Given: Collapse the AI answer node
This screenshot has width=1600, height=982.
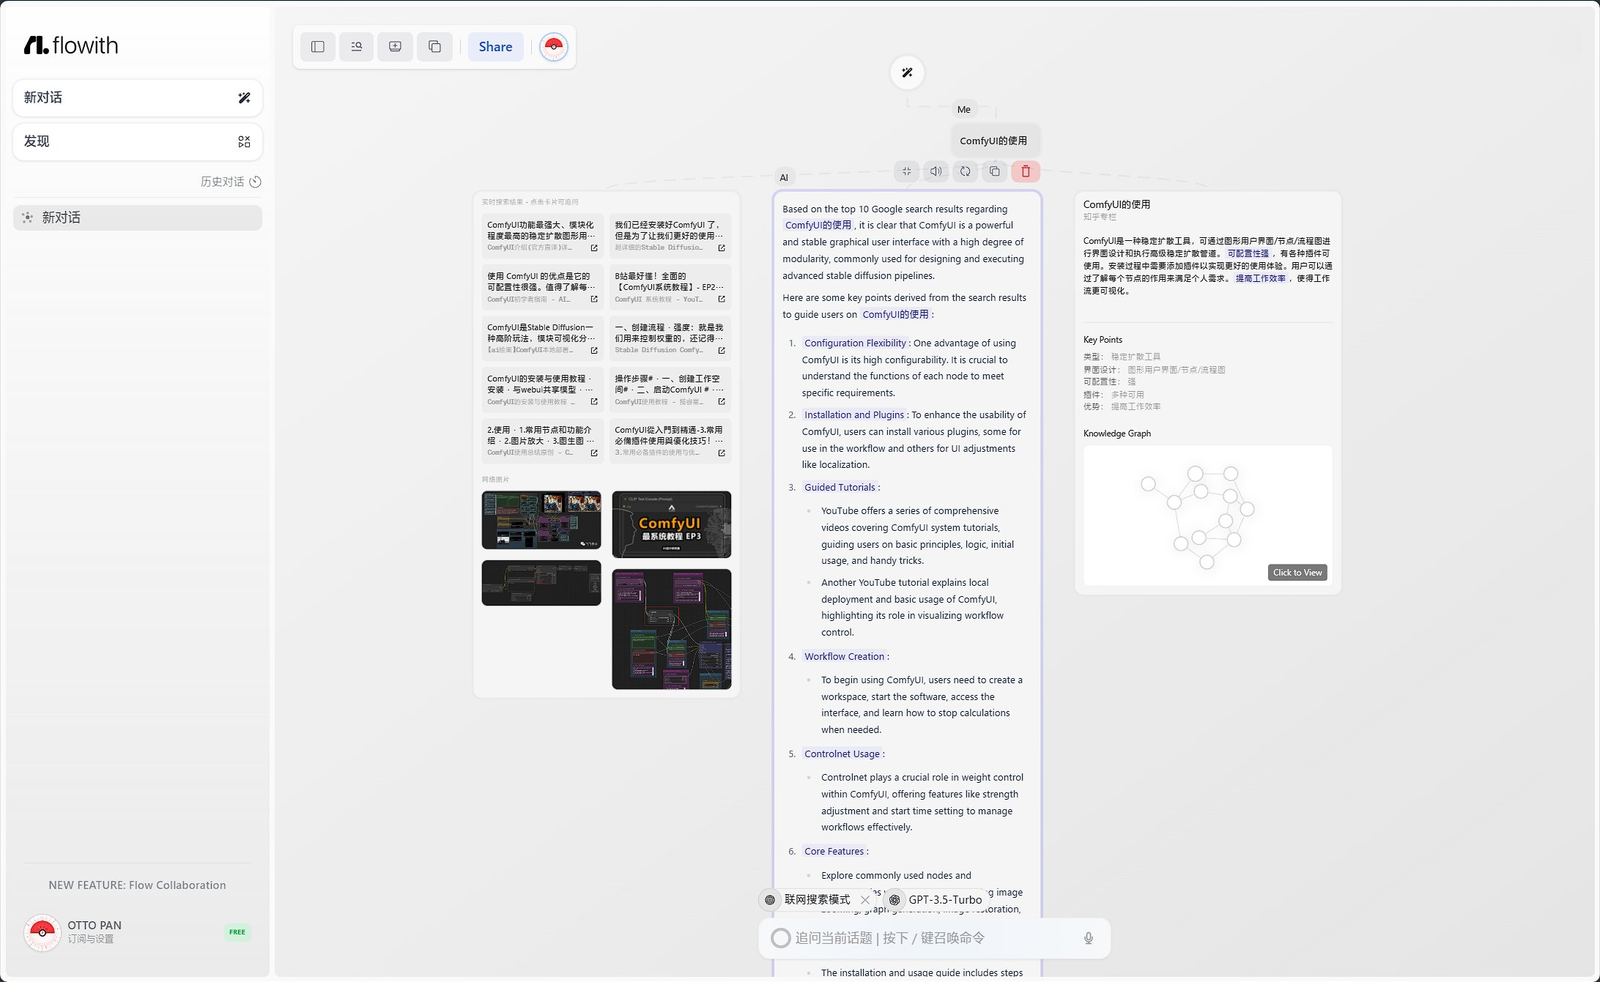Looking at the screenshot, I should pos(907,171).
